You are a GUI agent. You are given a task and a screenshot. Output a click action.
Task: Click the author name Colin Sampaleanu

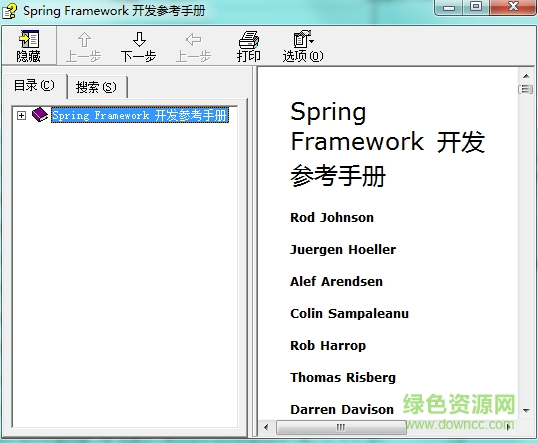click(349, 313)
